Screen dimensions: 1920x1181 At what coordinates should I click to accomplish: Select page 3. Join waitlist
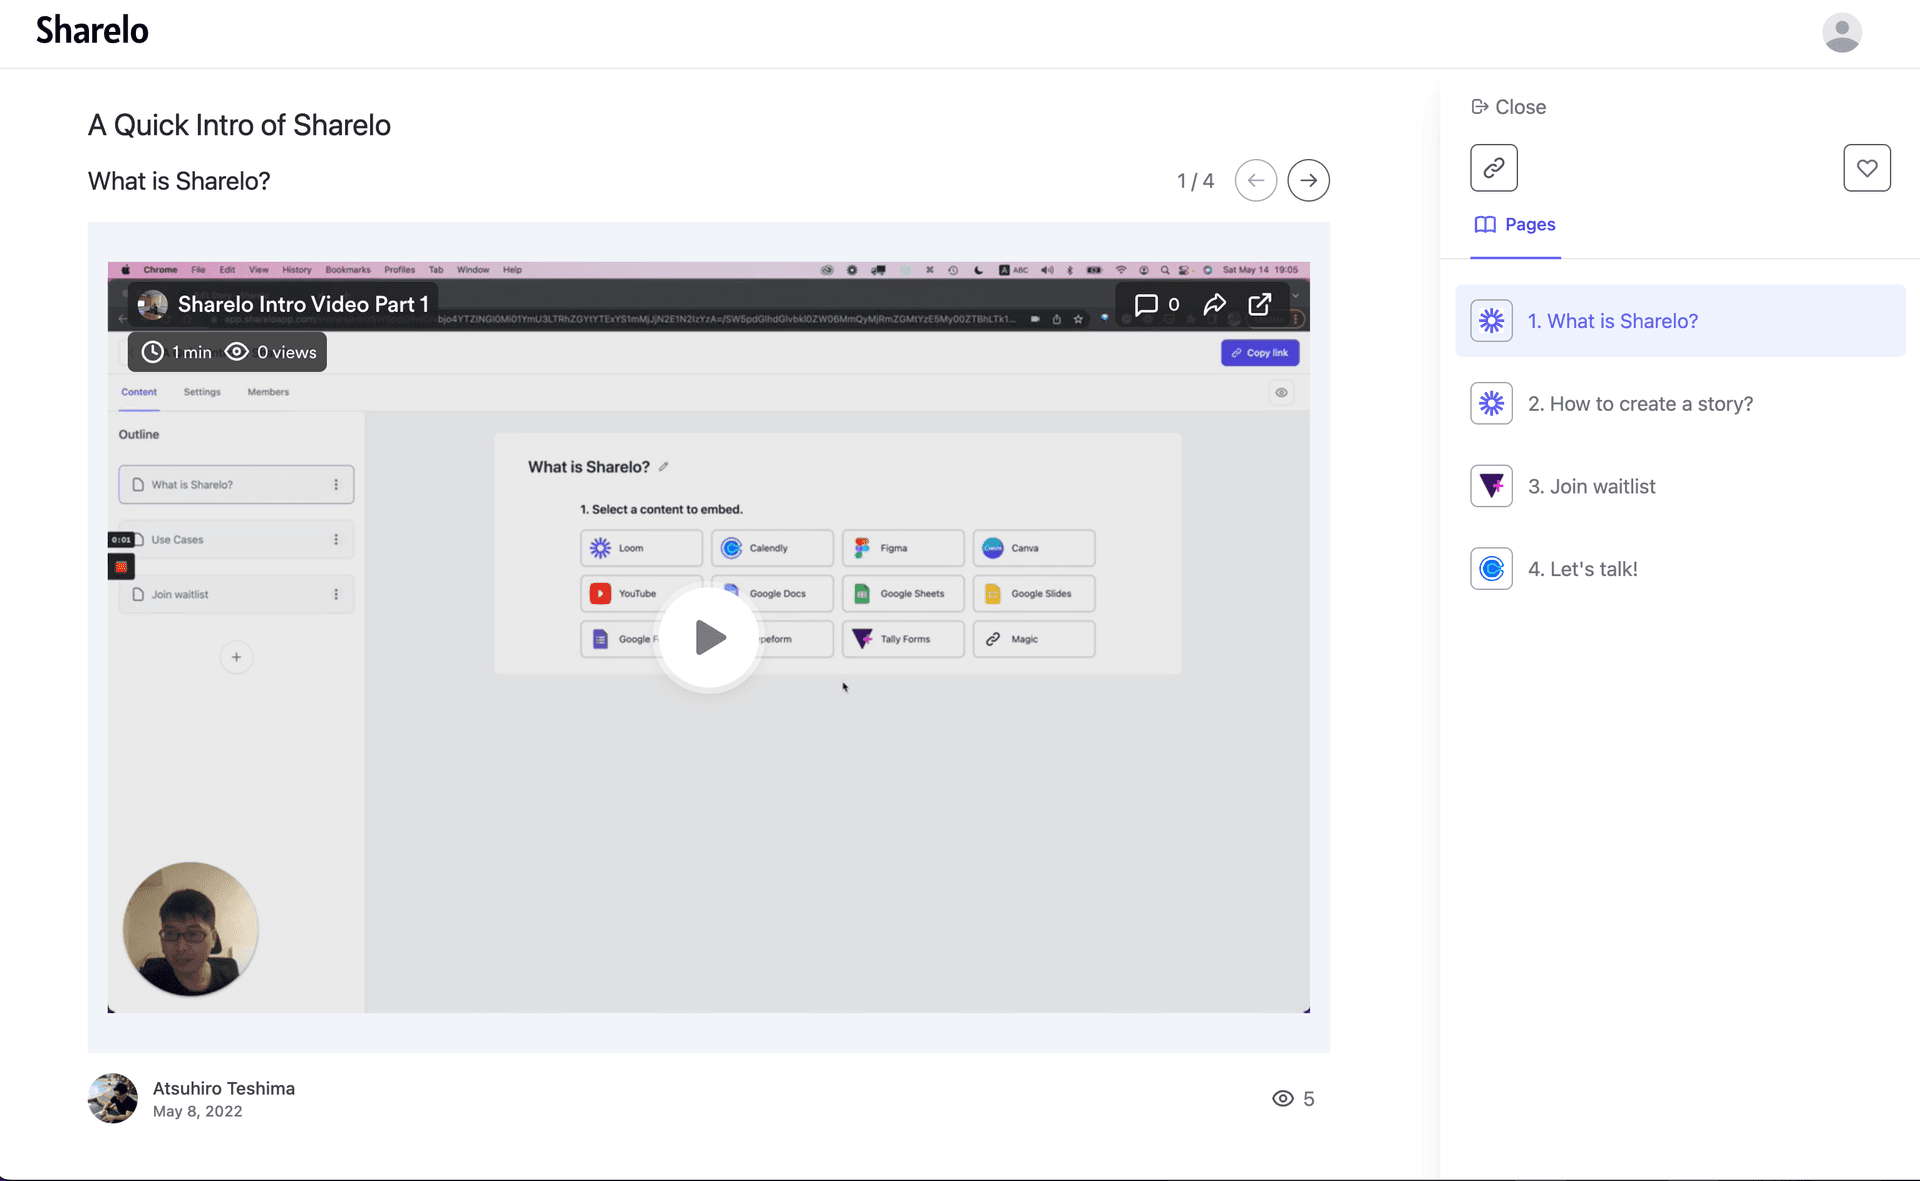pyautogui.click(x=1680, y=487)
